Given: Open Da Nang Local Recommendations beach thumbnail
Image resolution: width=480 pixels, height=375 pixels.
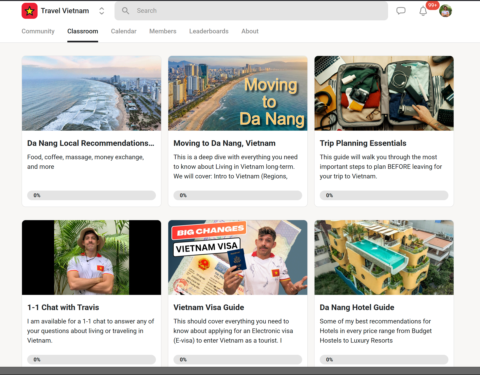Looking at the screenshot, I should pos(91,93).
